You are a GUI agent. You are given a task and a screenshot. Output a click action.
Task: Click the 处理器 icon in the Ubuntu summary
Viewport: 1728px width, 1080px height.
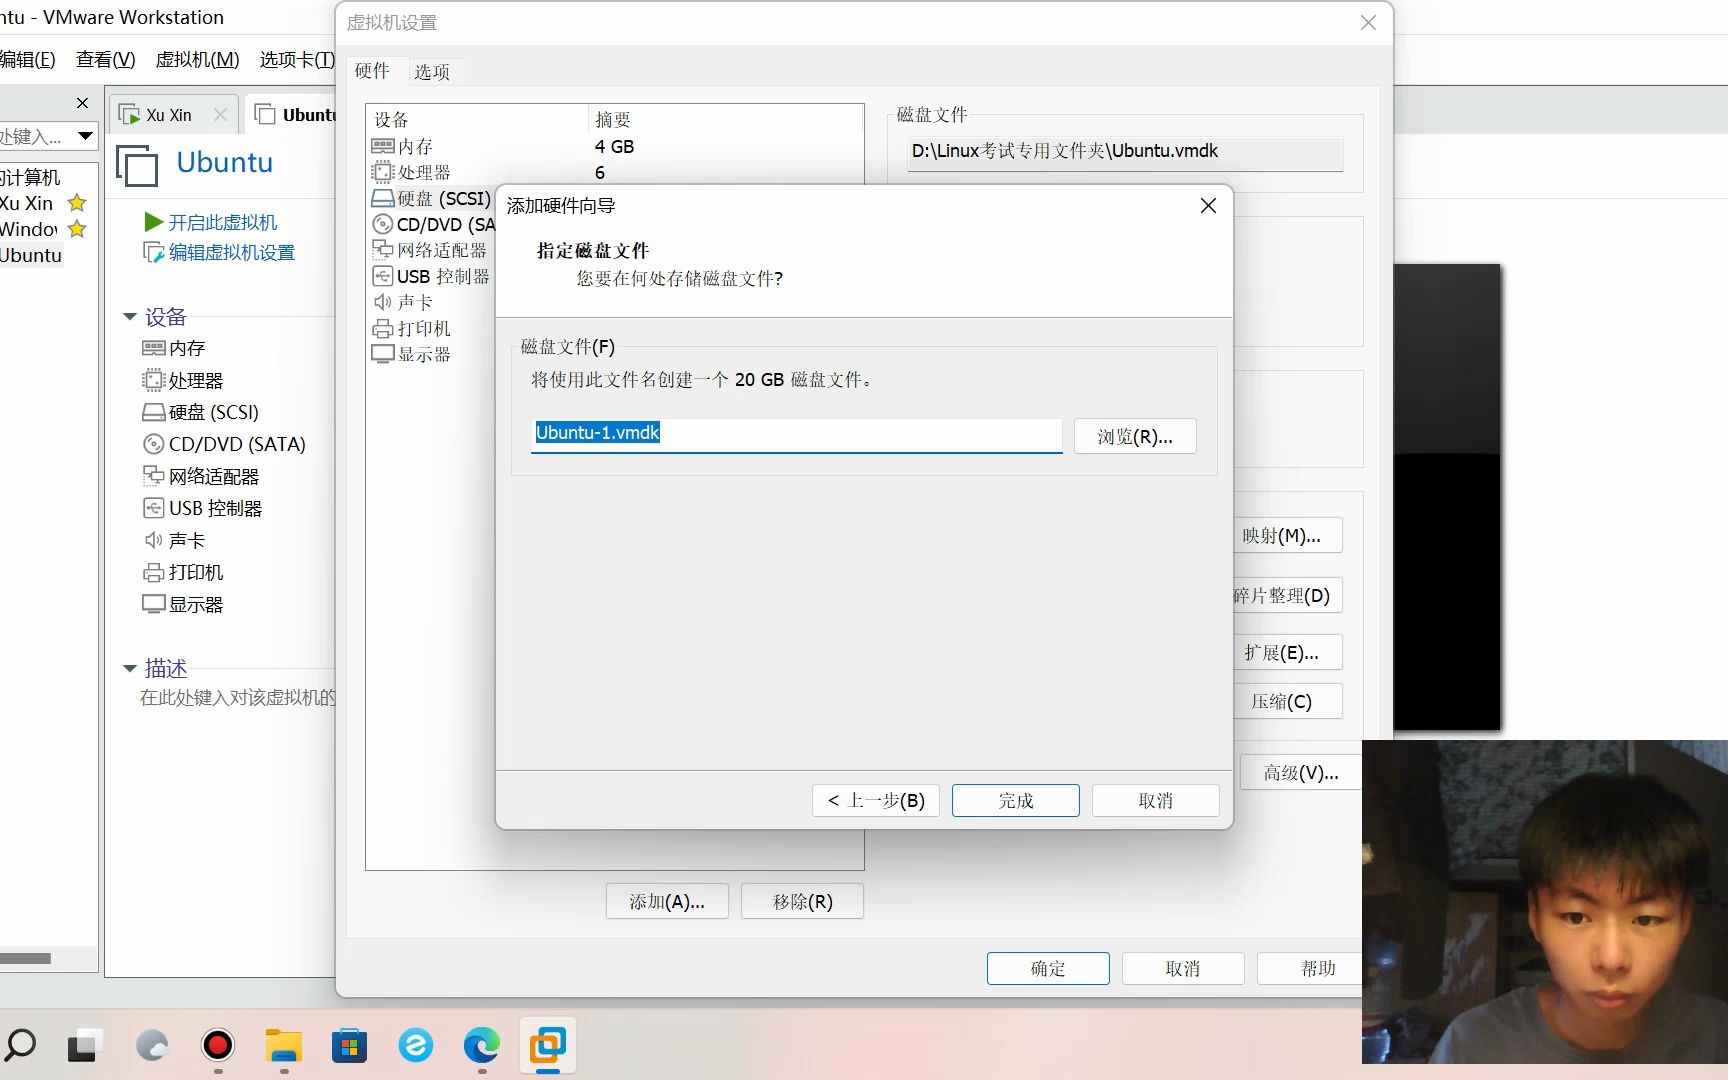(x=153, y=380)
